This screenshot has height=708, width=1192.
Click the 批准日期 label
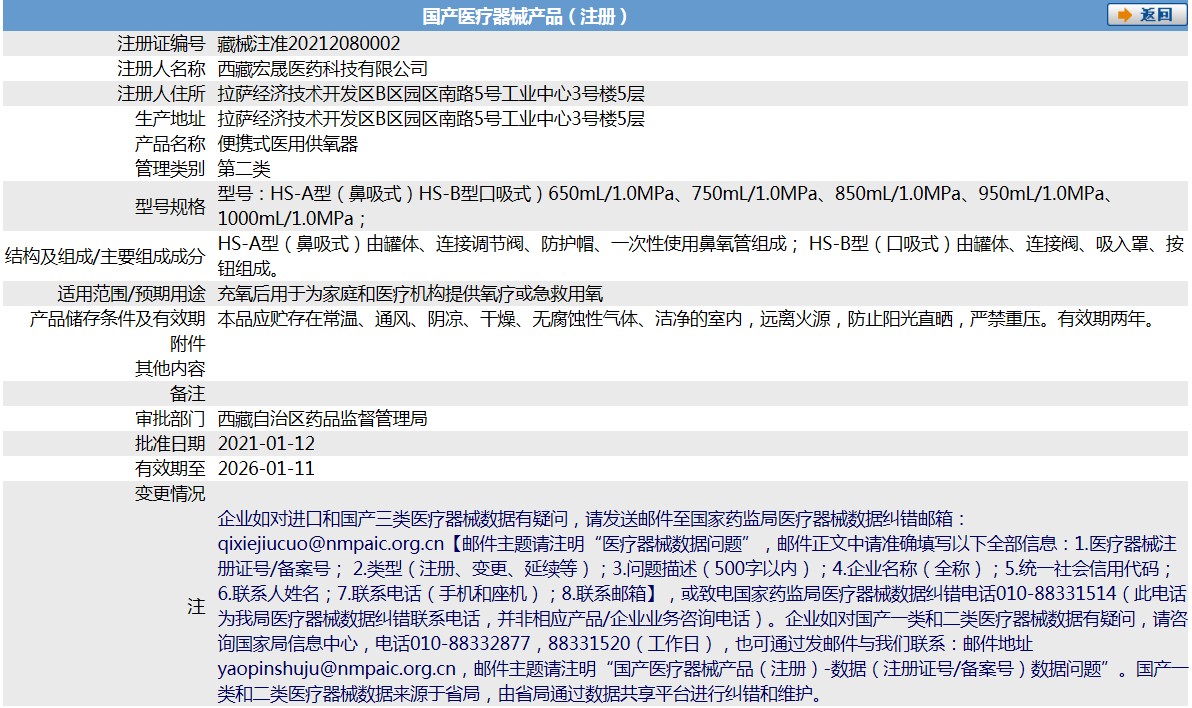(170, 444)
